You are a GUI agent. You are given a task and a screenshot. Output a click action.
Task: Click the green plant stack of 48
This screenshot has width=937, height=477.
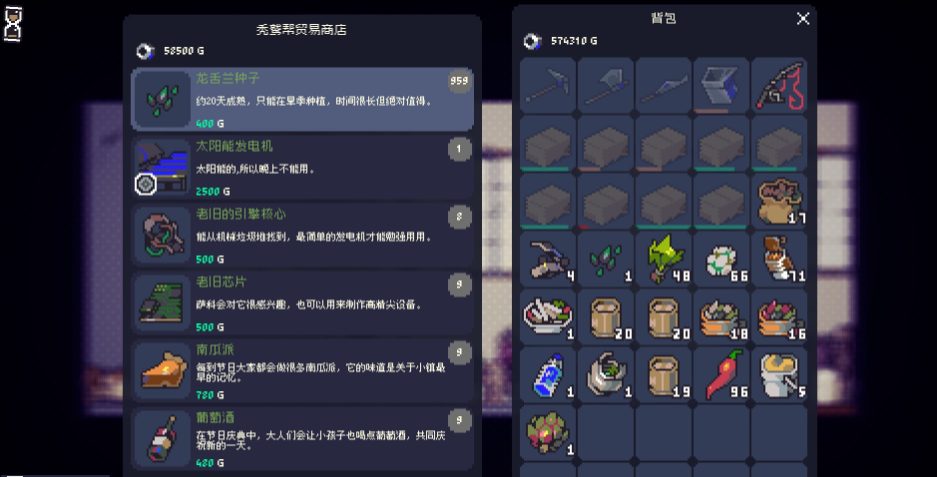(x=663, y=259)
